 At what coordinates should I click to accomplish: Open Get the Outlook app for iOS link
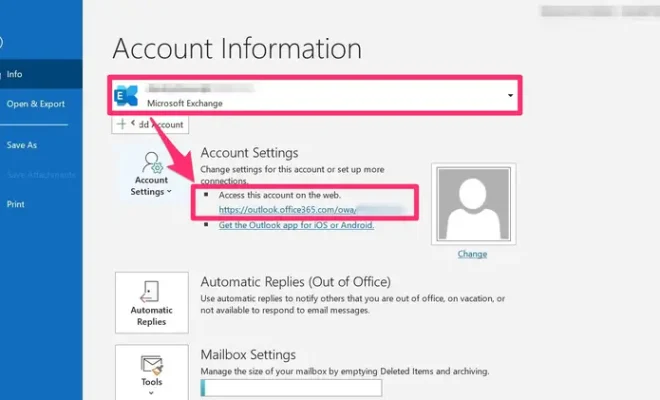[296, 225]
